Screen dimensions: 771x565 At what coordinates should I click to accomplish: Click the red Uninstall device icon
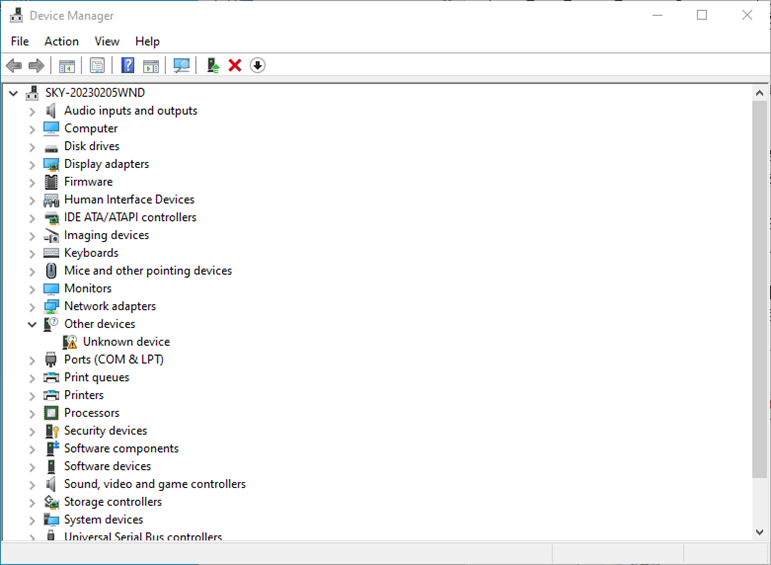pos(235,66)
